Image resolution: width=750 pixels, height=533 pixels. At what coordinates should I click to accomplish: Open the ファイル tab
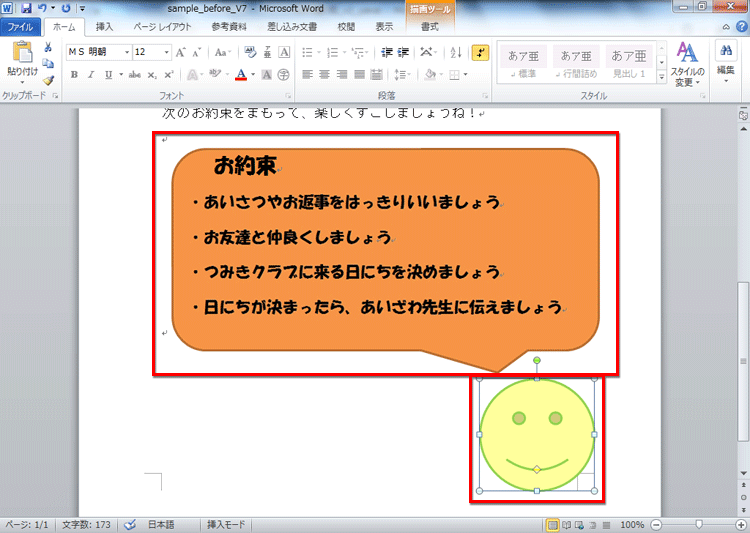[x=20, y=27]
